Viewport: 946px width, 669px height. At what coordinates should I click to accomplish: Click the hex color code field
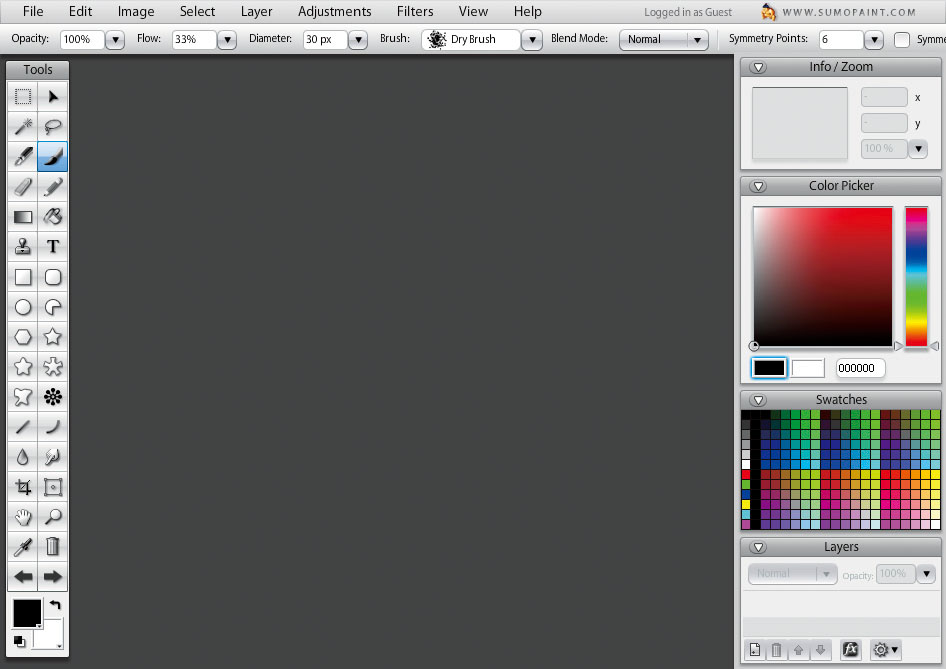pyautogui.click(x=860, y=368)
